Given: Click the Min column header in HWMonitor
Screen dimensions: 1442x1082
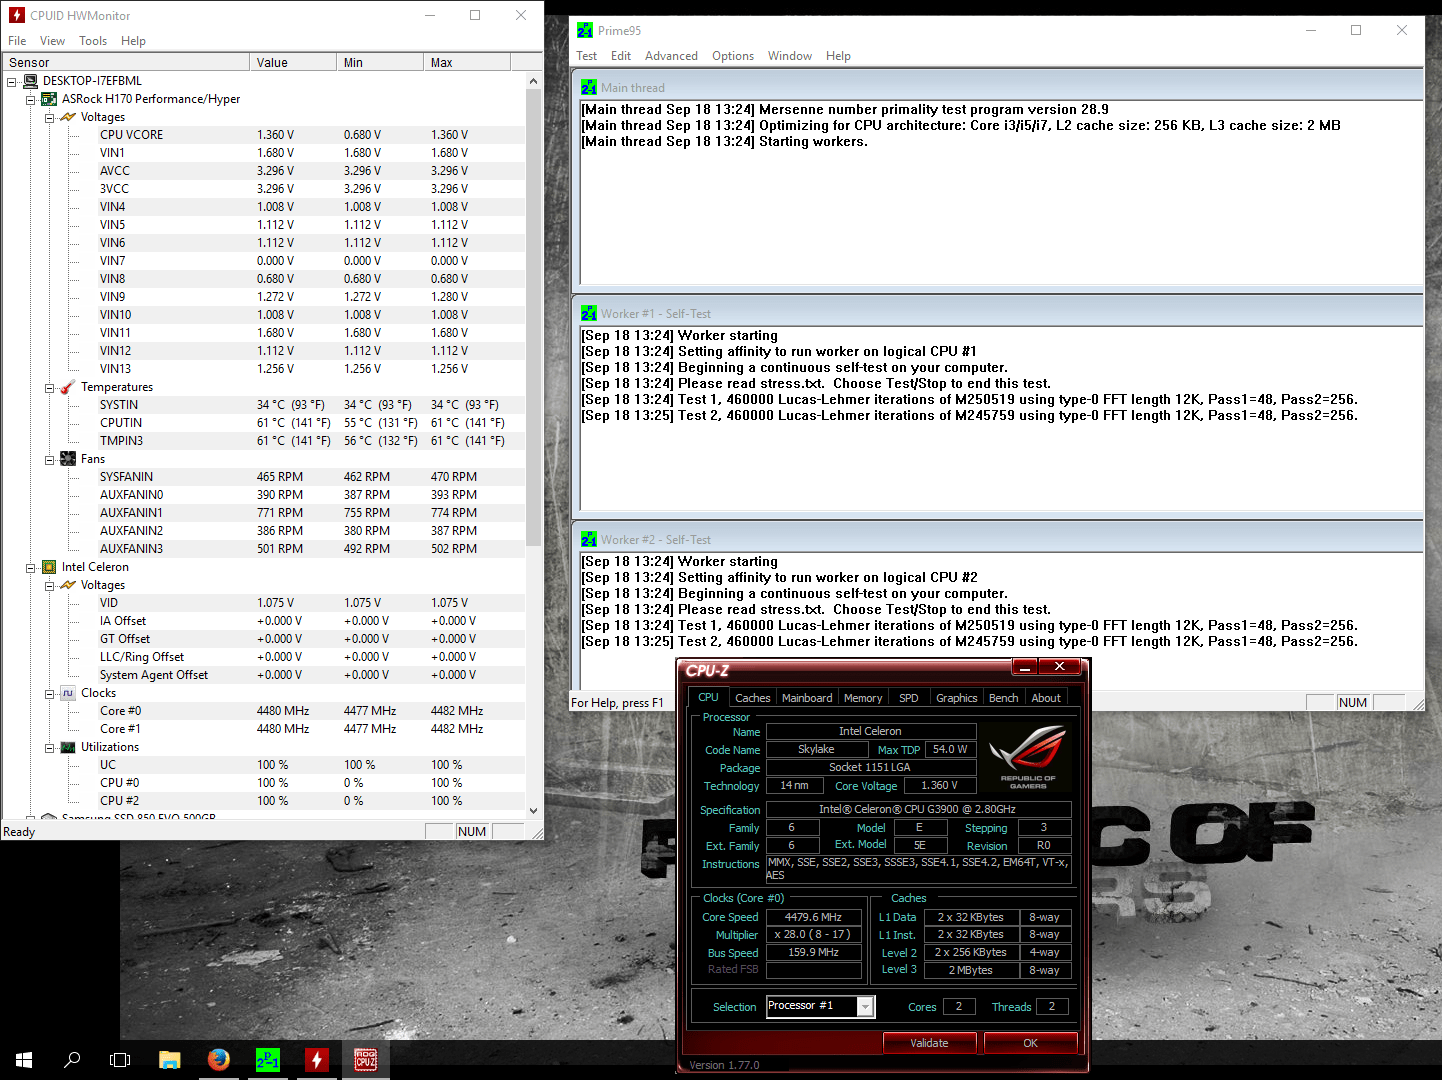Looking at the screenshot, I should click(380, 62).
